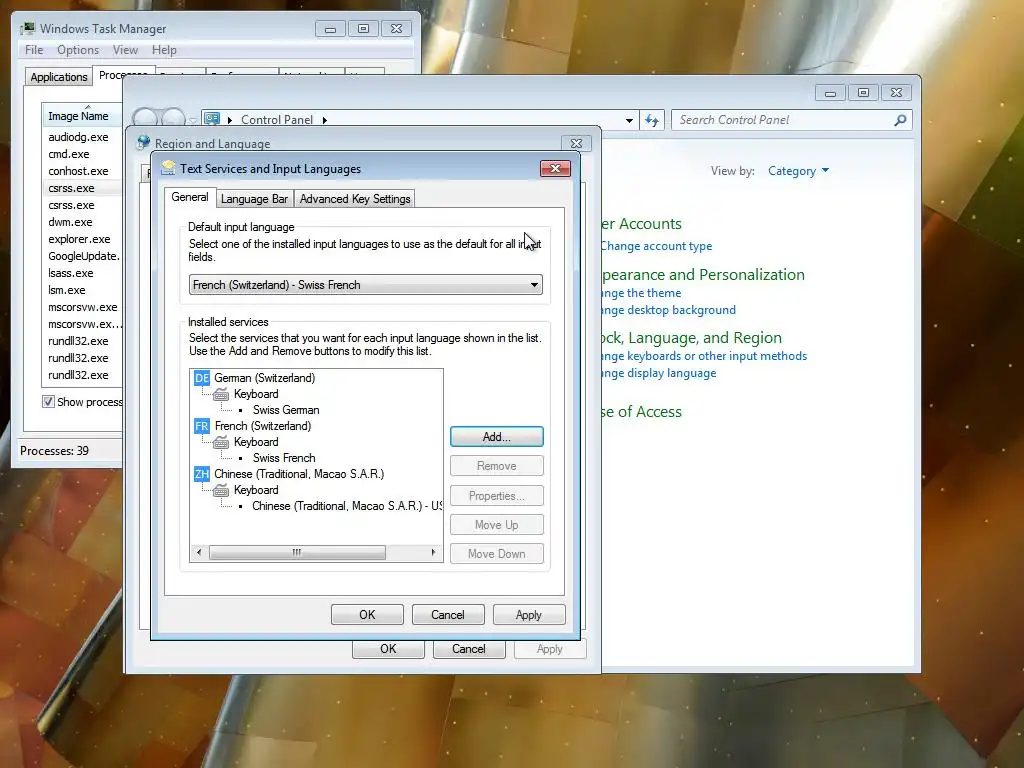Select lsm.exe in the process list
This screenshot has width=1024, height=768.
[67, 290]
